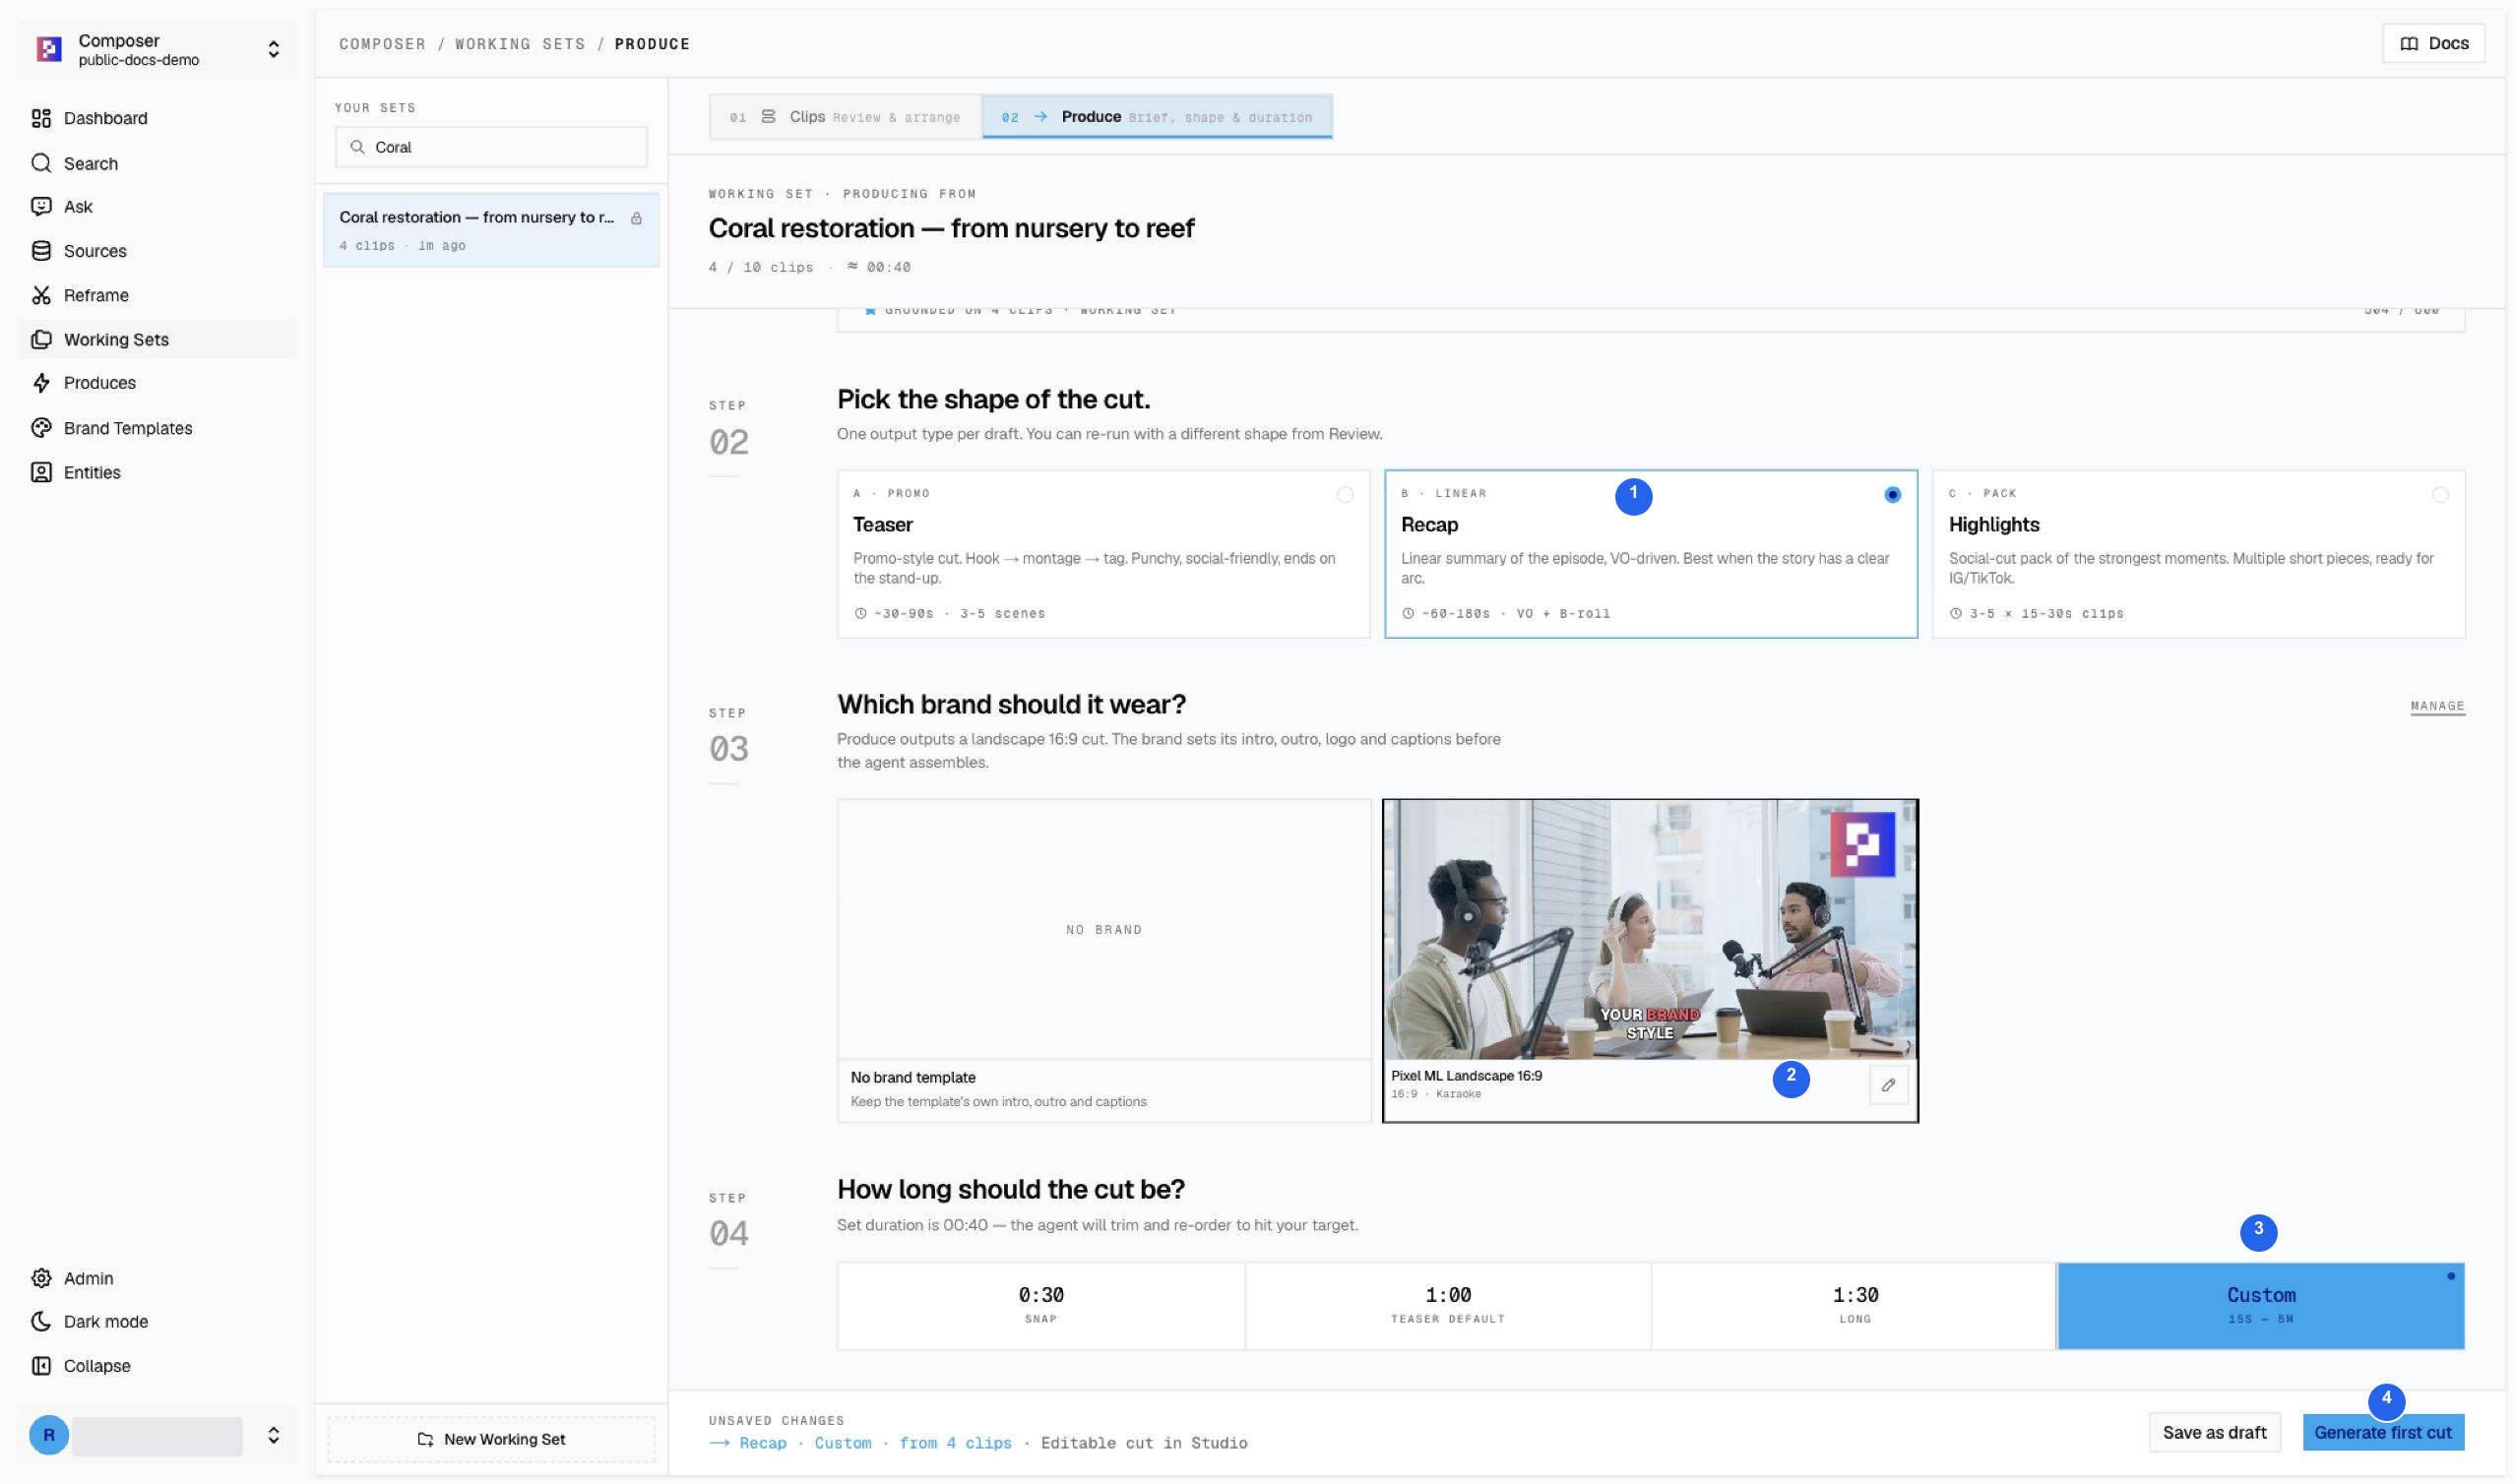Open the Entities page
Viewport: 2515px width, 1484px height.
pos(157,472)
